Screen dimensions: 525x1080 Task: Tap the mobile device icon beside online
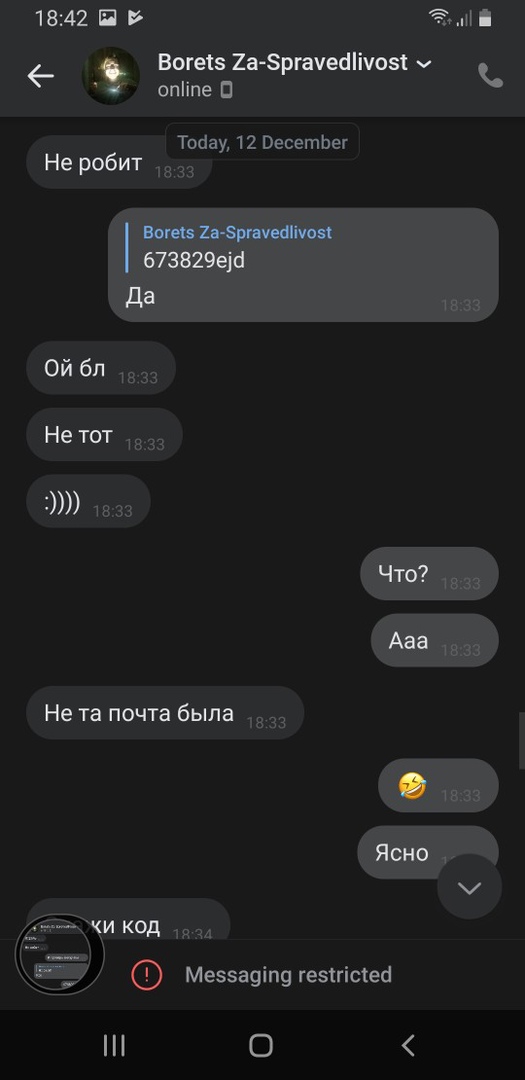point(226,90)
